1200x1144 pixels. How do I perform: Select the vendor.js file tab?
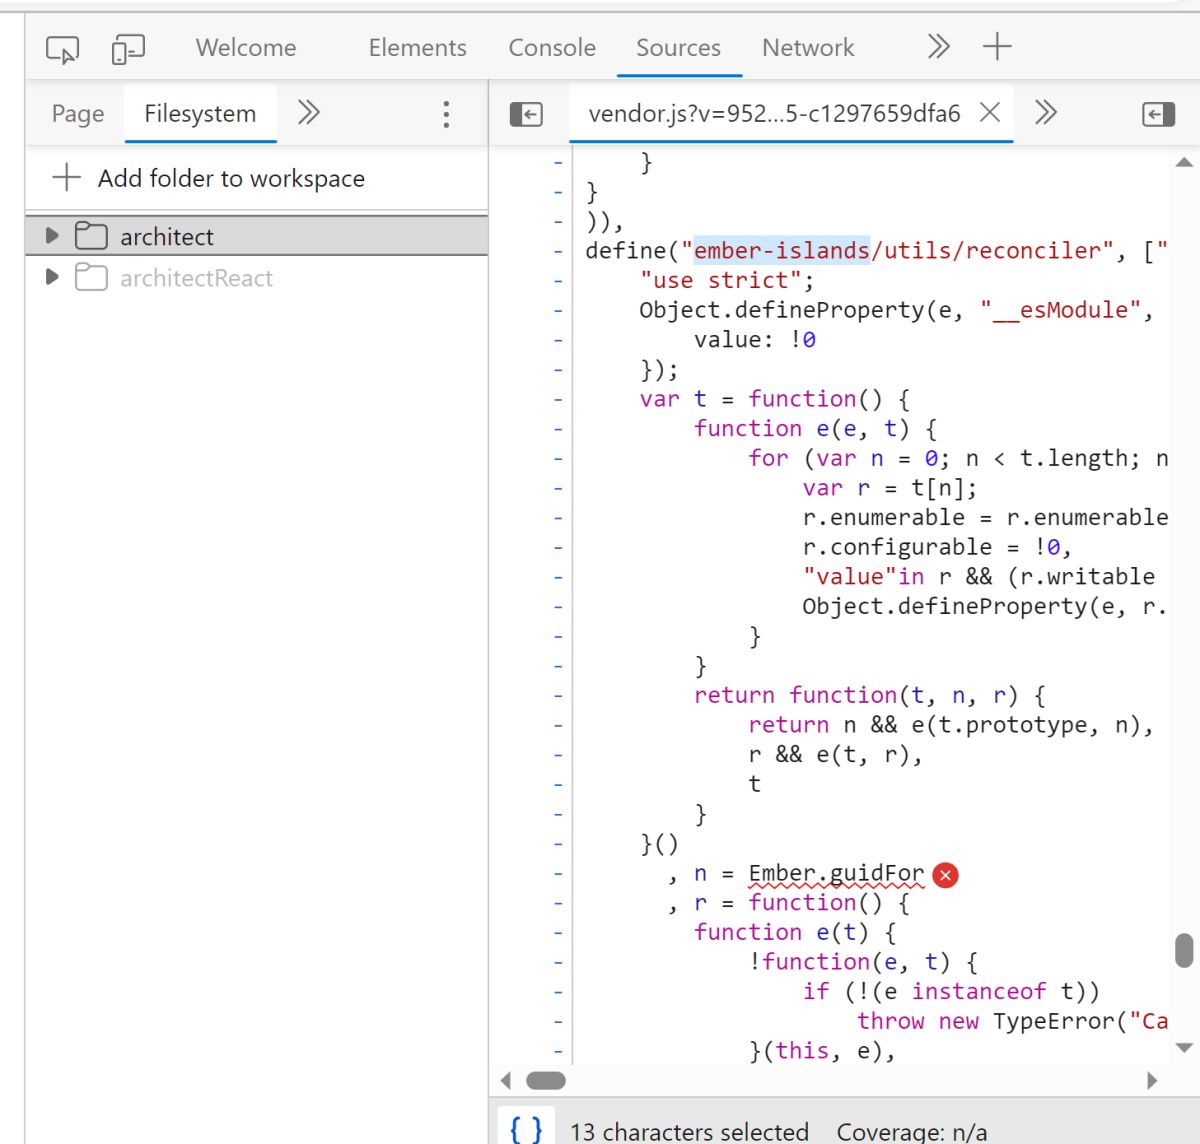tap(774, 113)
